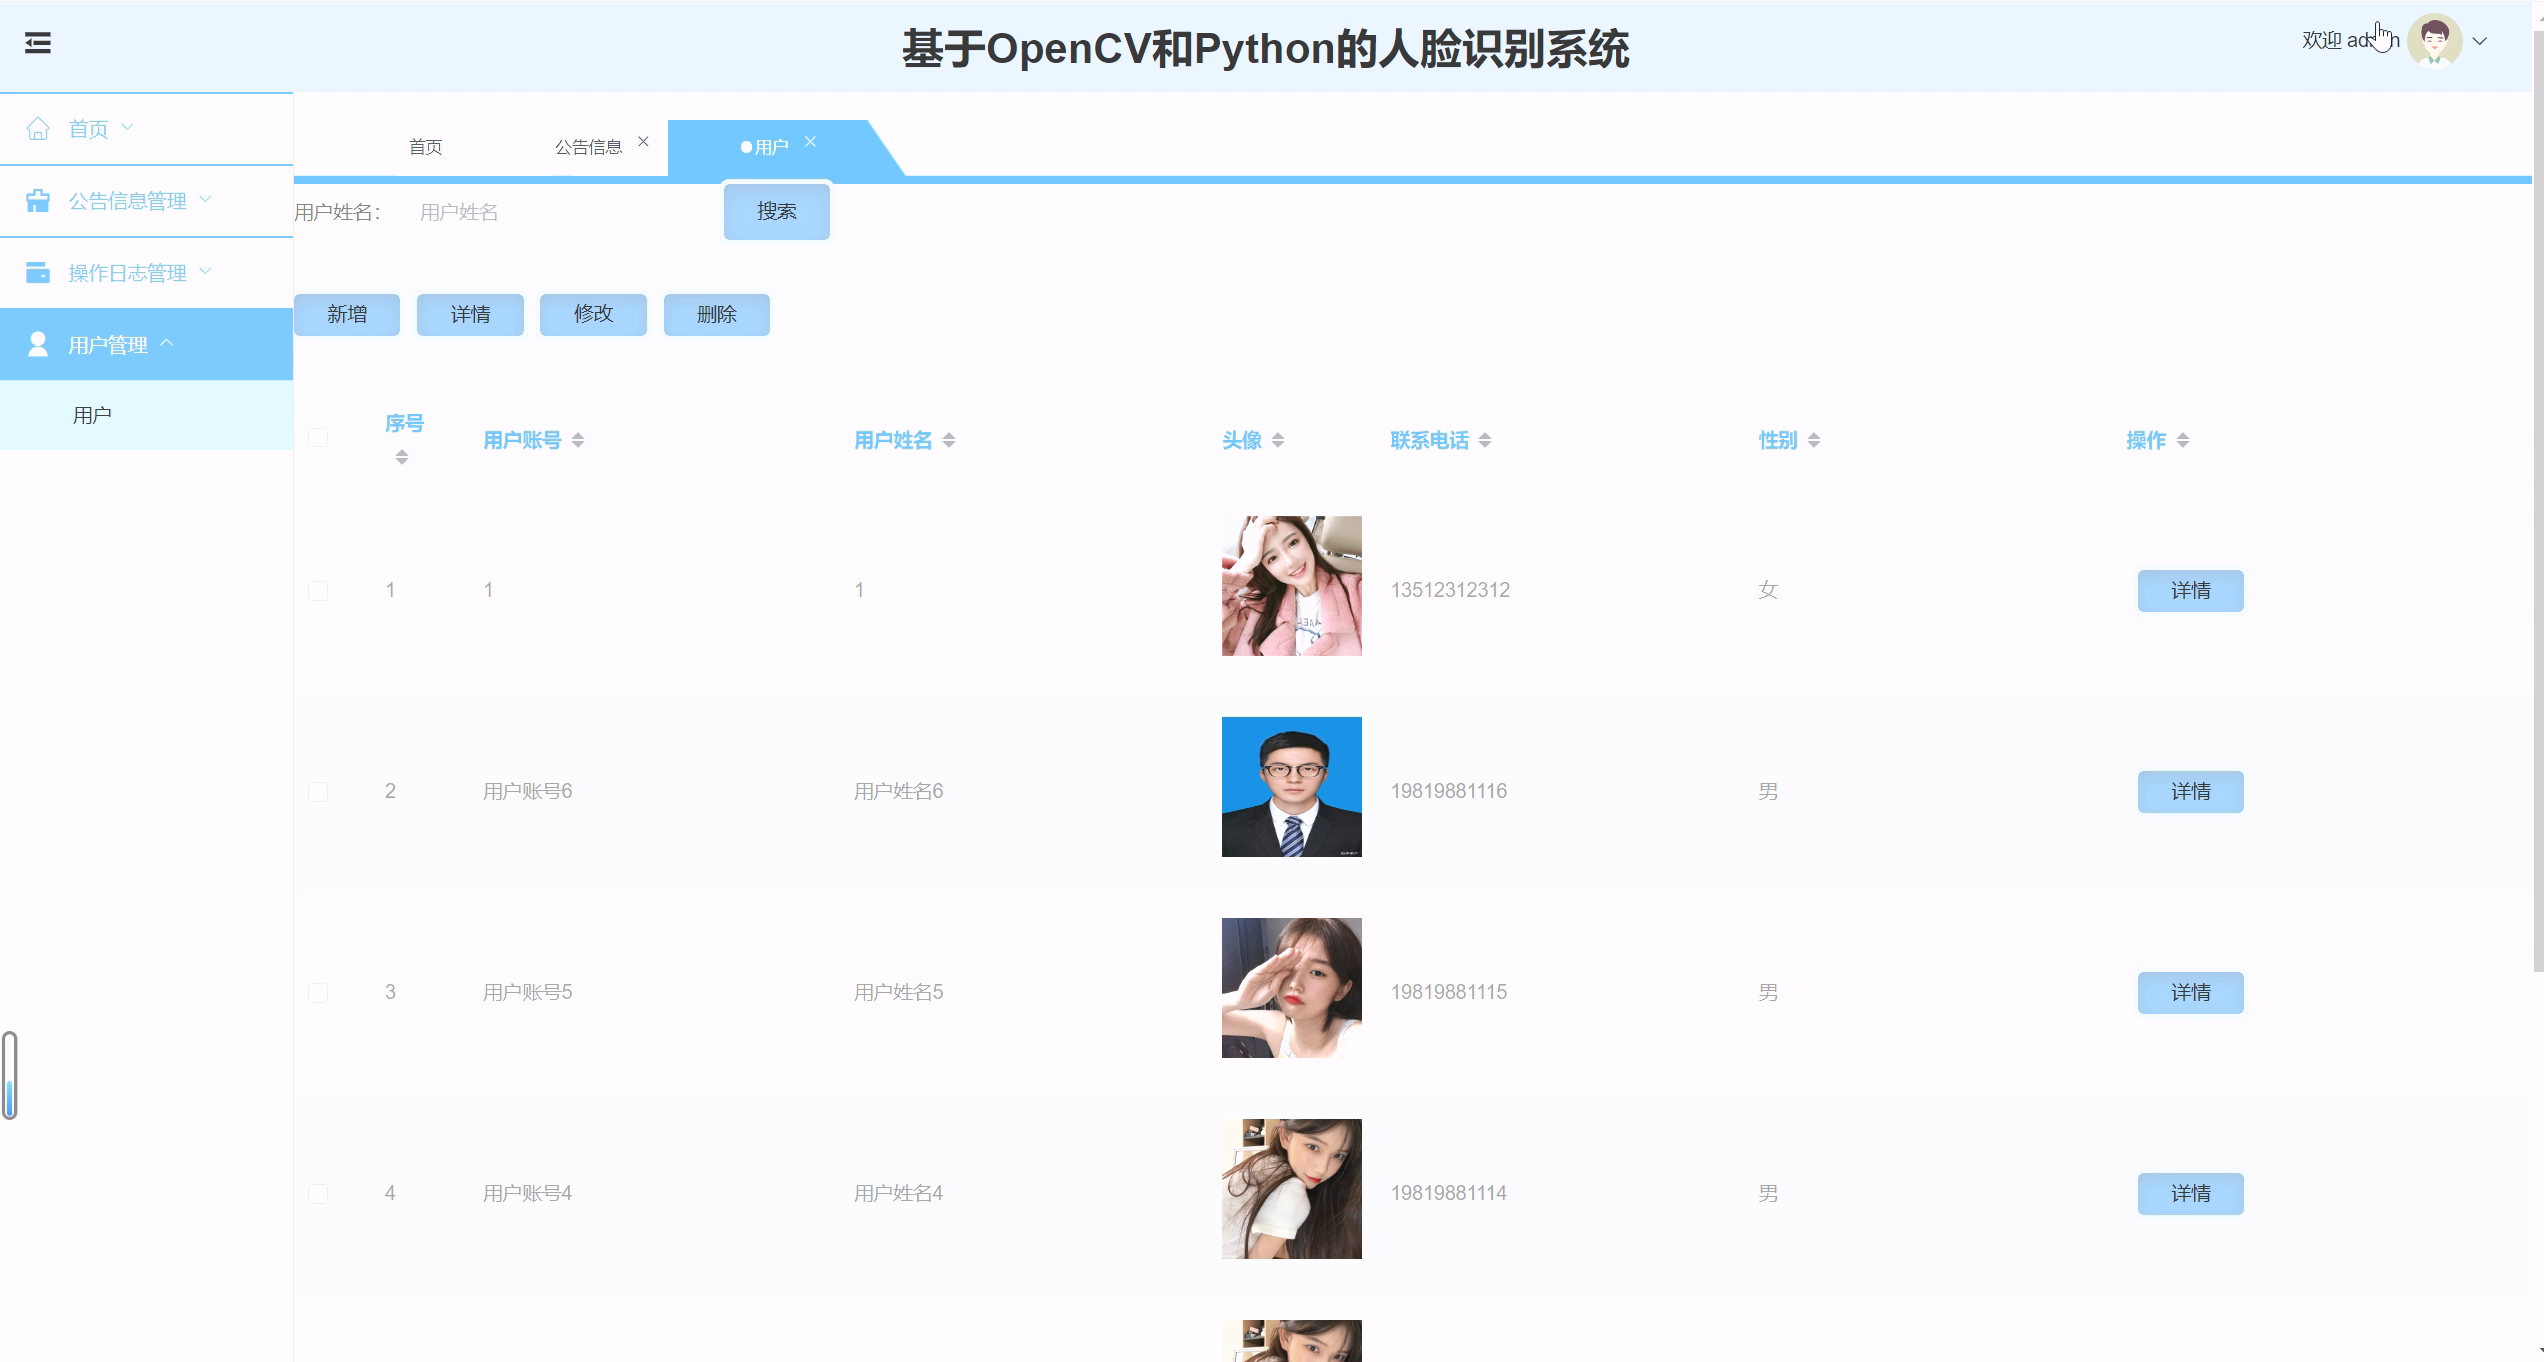The image size is (2544, 1362).
Task: Open avatar thumbnail for 13512312312 row
Action: coord(1292,586)
